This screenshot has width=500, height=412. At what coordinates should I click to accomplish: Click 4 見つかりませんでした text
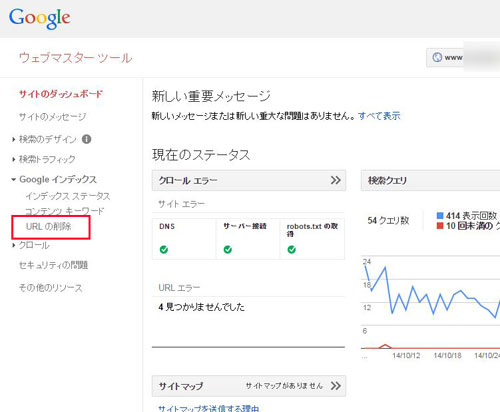tap(202, 307)
